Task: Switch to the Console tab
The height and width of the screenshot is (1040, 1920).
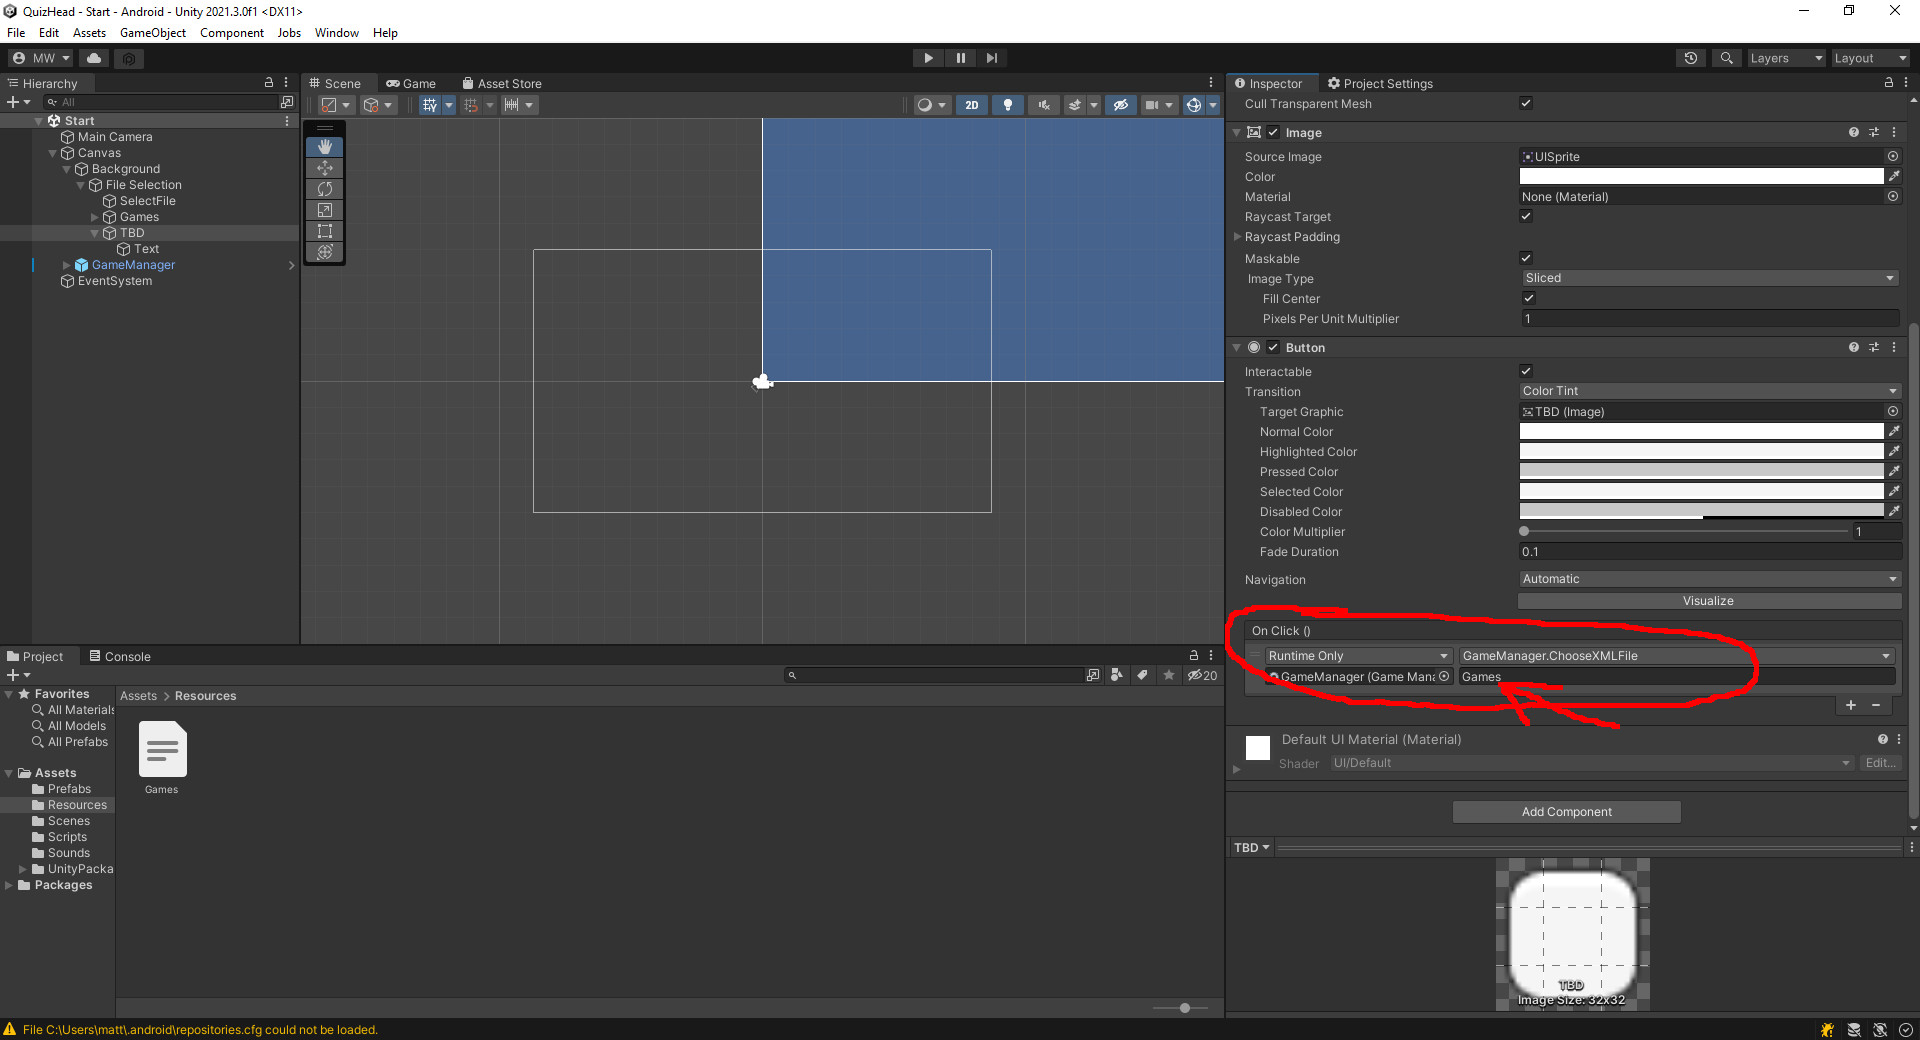Action: (x=120, y=657)
